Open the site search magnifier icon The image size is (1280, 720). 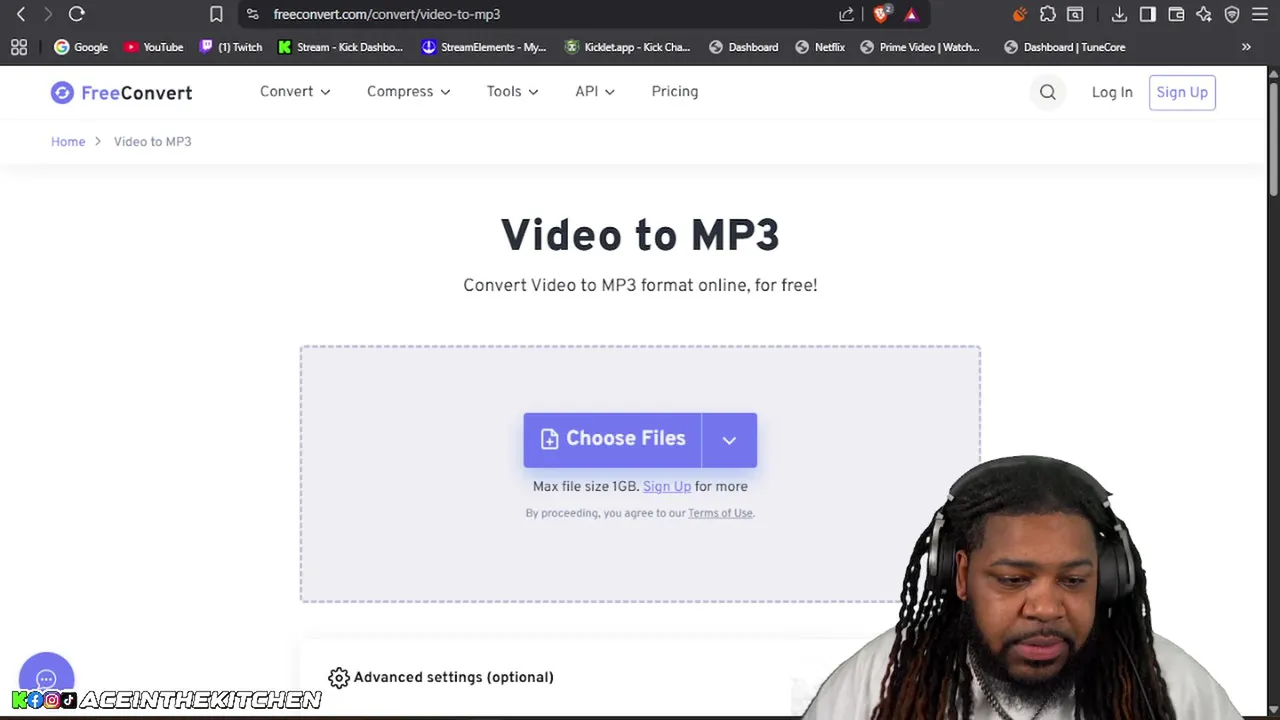(1047, 92)
